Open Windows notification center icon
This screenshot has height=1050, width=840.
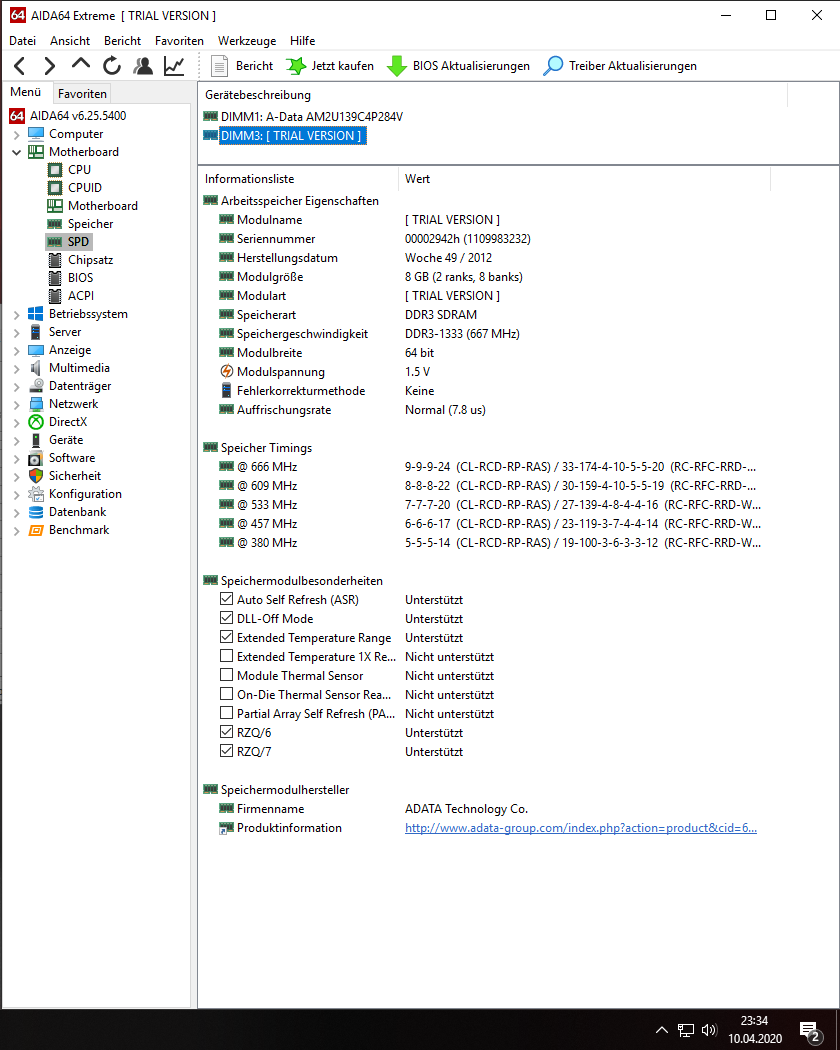[x=811, y=1031]
